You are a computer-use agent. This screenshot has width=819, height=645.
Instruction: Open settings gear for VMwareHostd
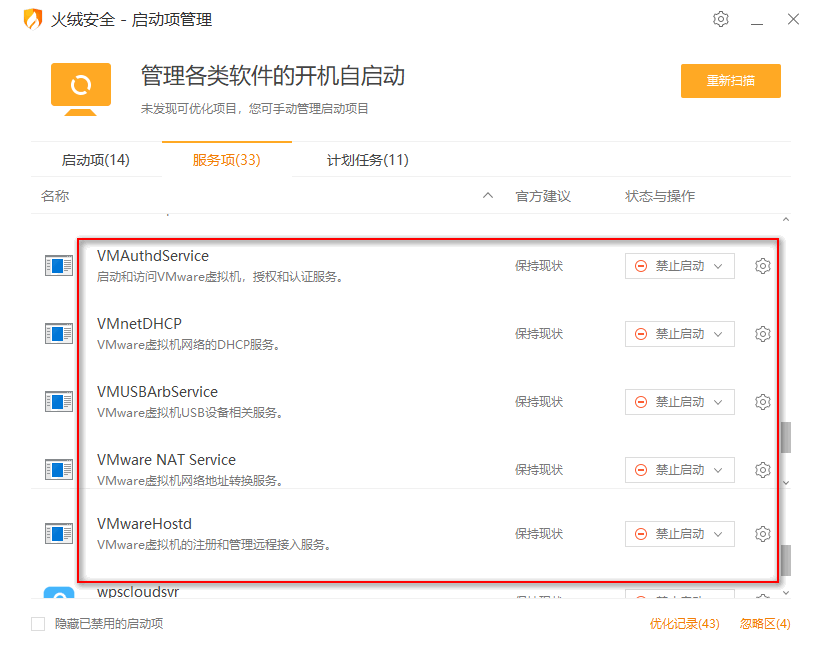[x=763, y=534]
